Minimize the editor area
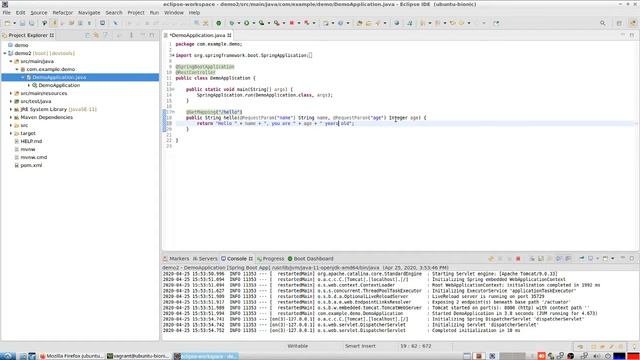 pos(623,35)
